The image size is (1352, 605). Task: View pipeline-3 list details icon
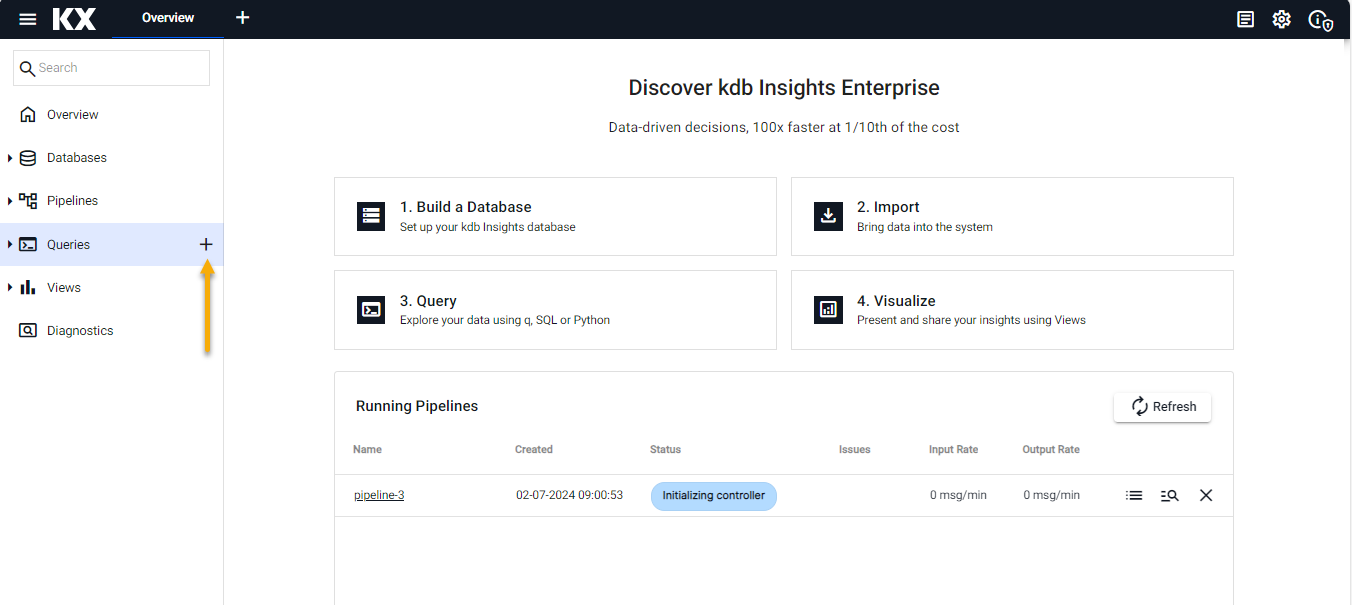(x=1134, y=495)
